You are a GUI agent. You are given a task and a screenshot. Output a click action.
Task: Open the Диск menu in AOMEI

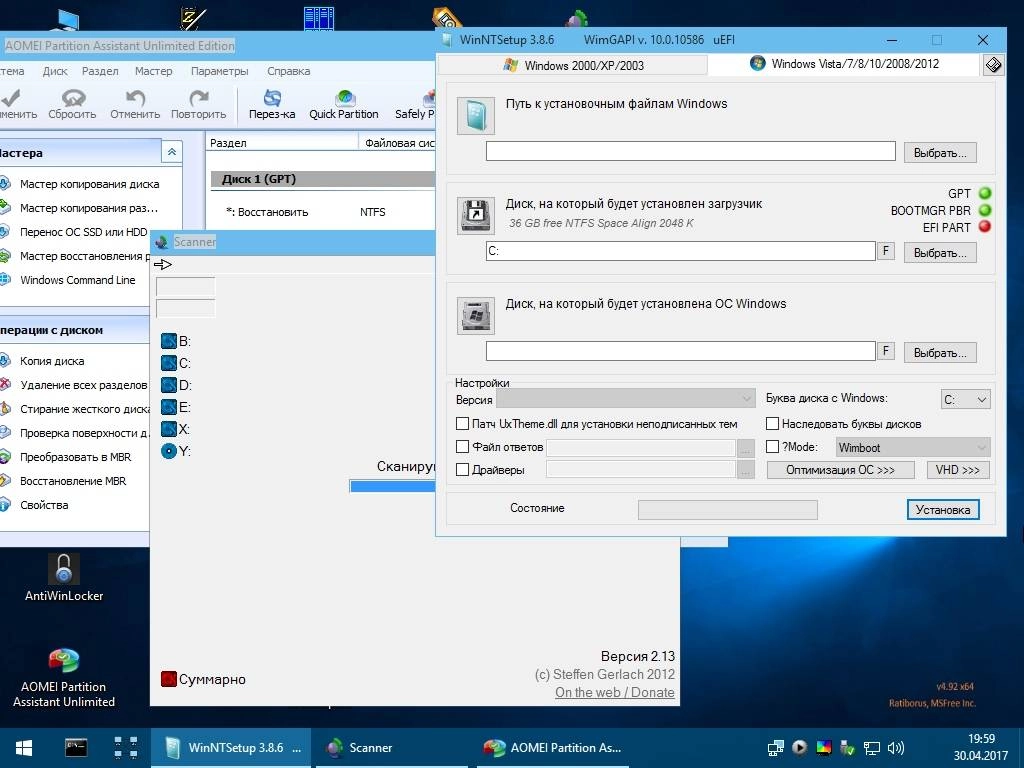pyautogui.click(x=55, y=71)
